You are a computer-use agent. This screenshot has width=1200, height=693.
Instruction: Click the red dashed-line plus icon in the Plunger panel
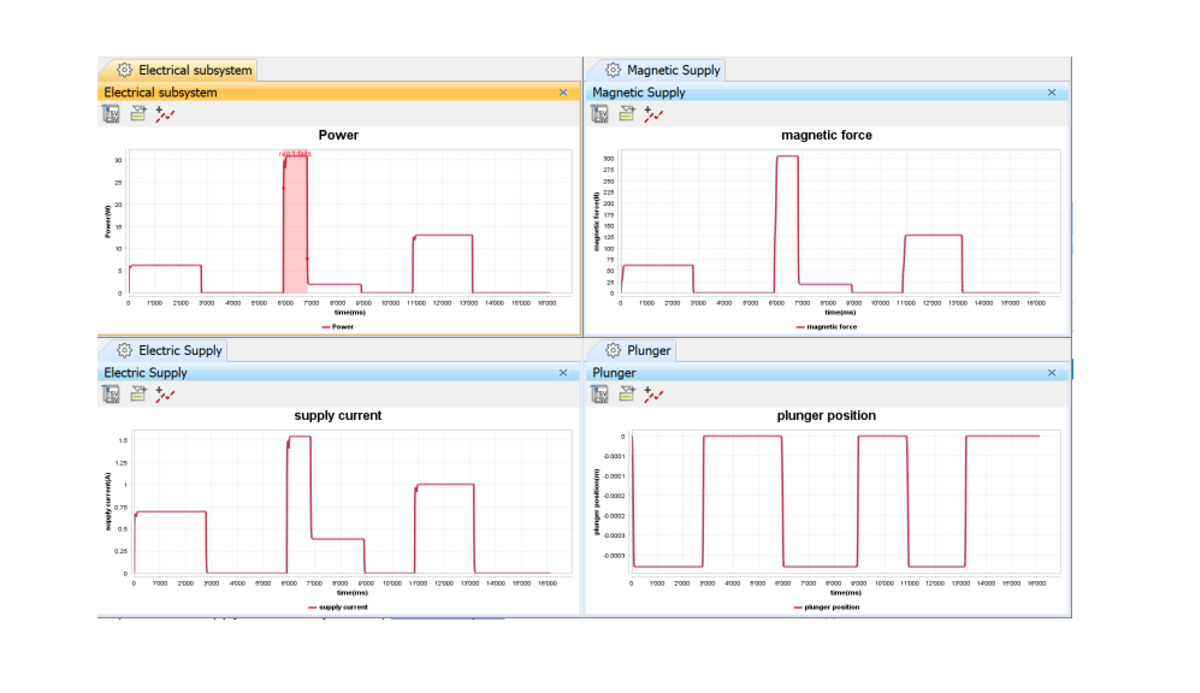pos(654,394)
